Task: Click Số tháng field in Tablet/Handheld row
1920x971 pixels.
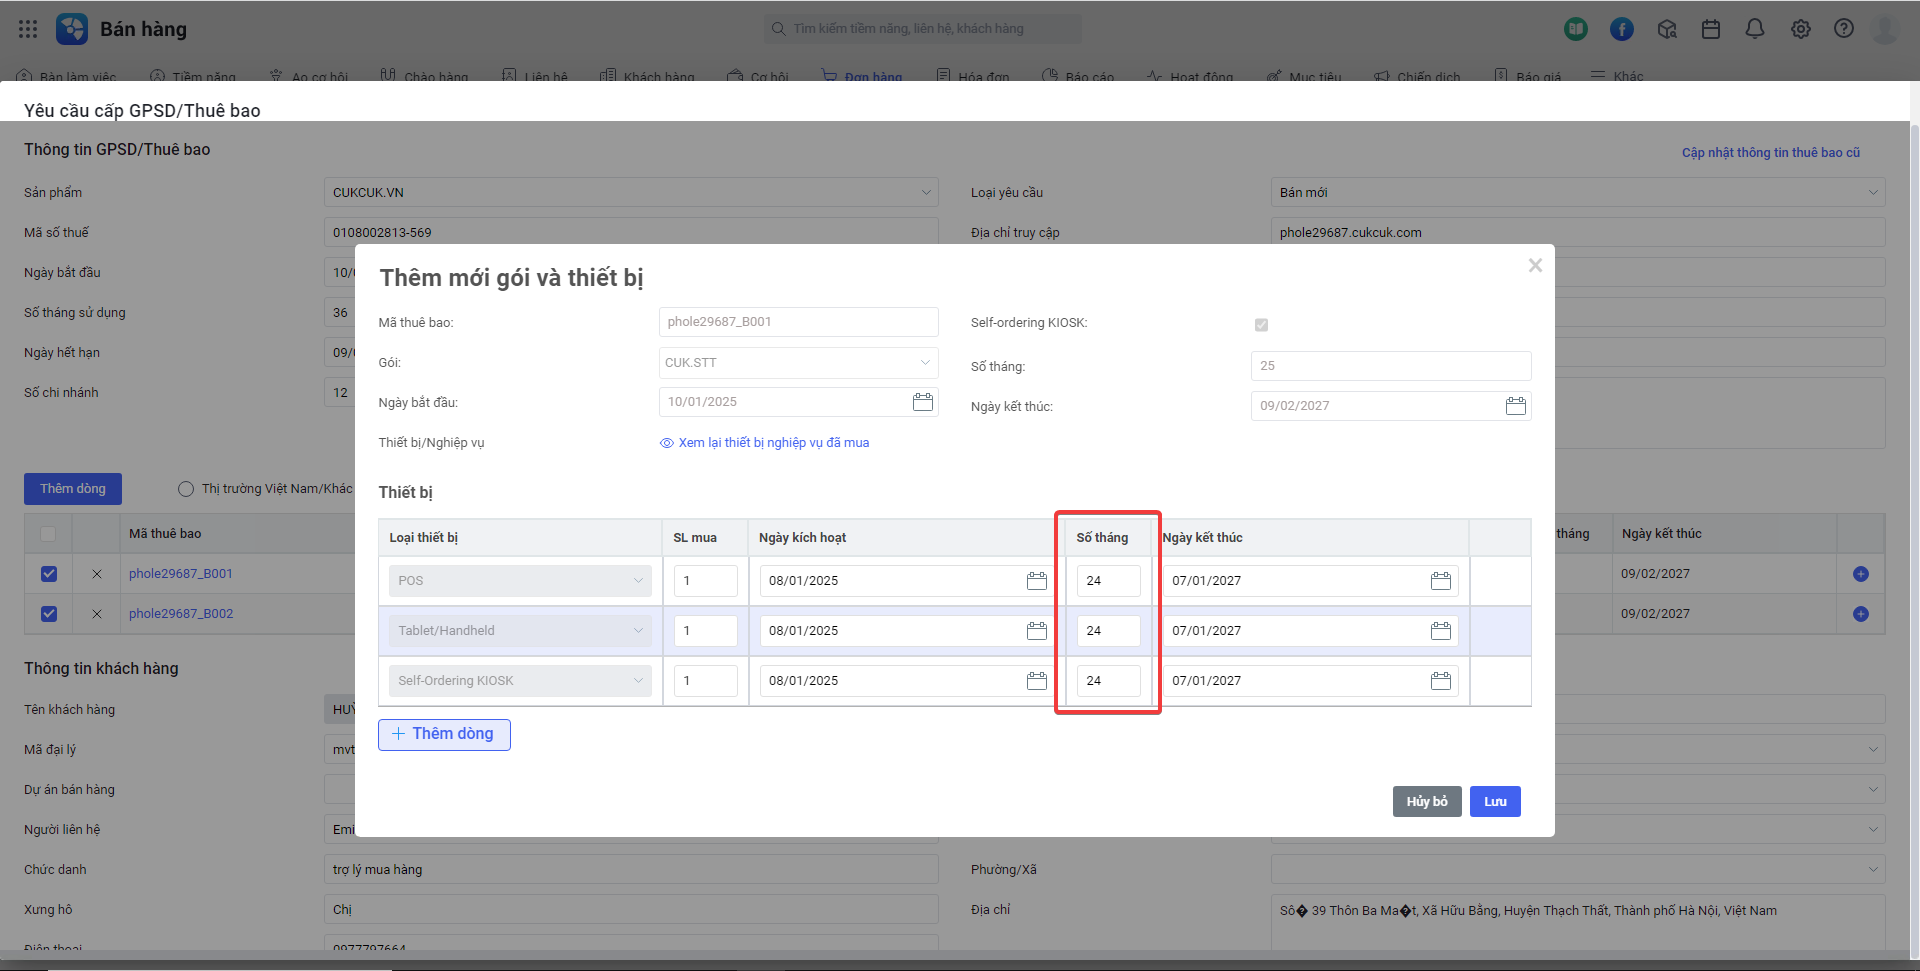Action: (1108, 631)
